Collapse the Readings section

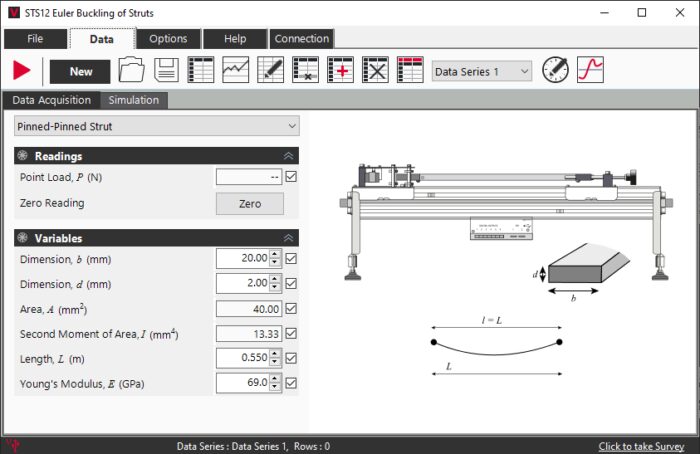pos(288,156)
